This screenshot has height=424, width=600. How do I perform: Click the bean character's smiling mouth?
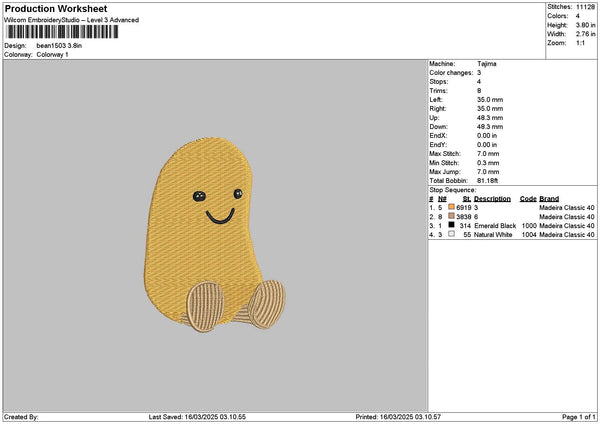coord(220,215)
